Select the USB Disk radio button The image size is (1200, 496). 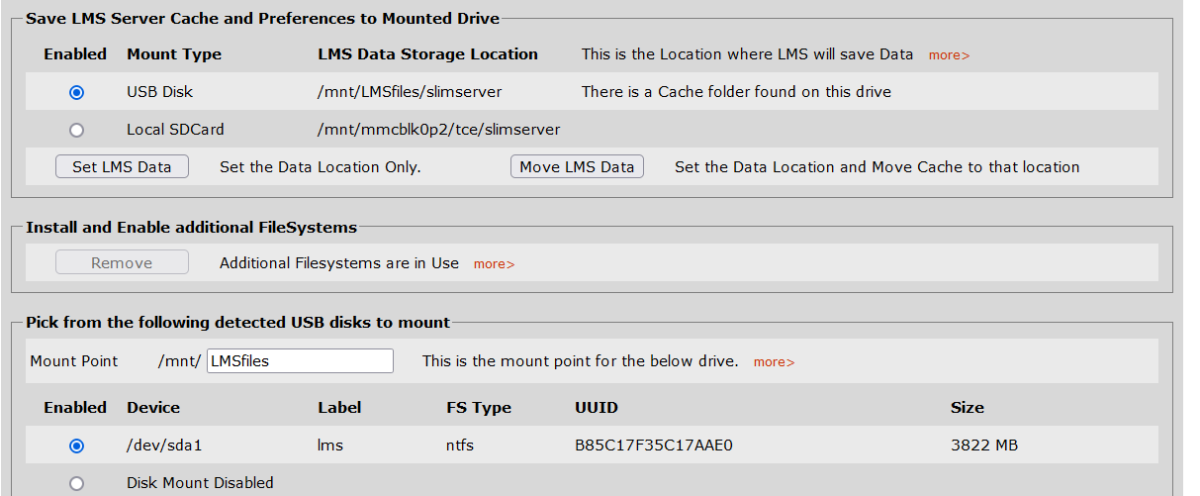(x=76, y=92)
